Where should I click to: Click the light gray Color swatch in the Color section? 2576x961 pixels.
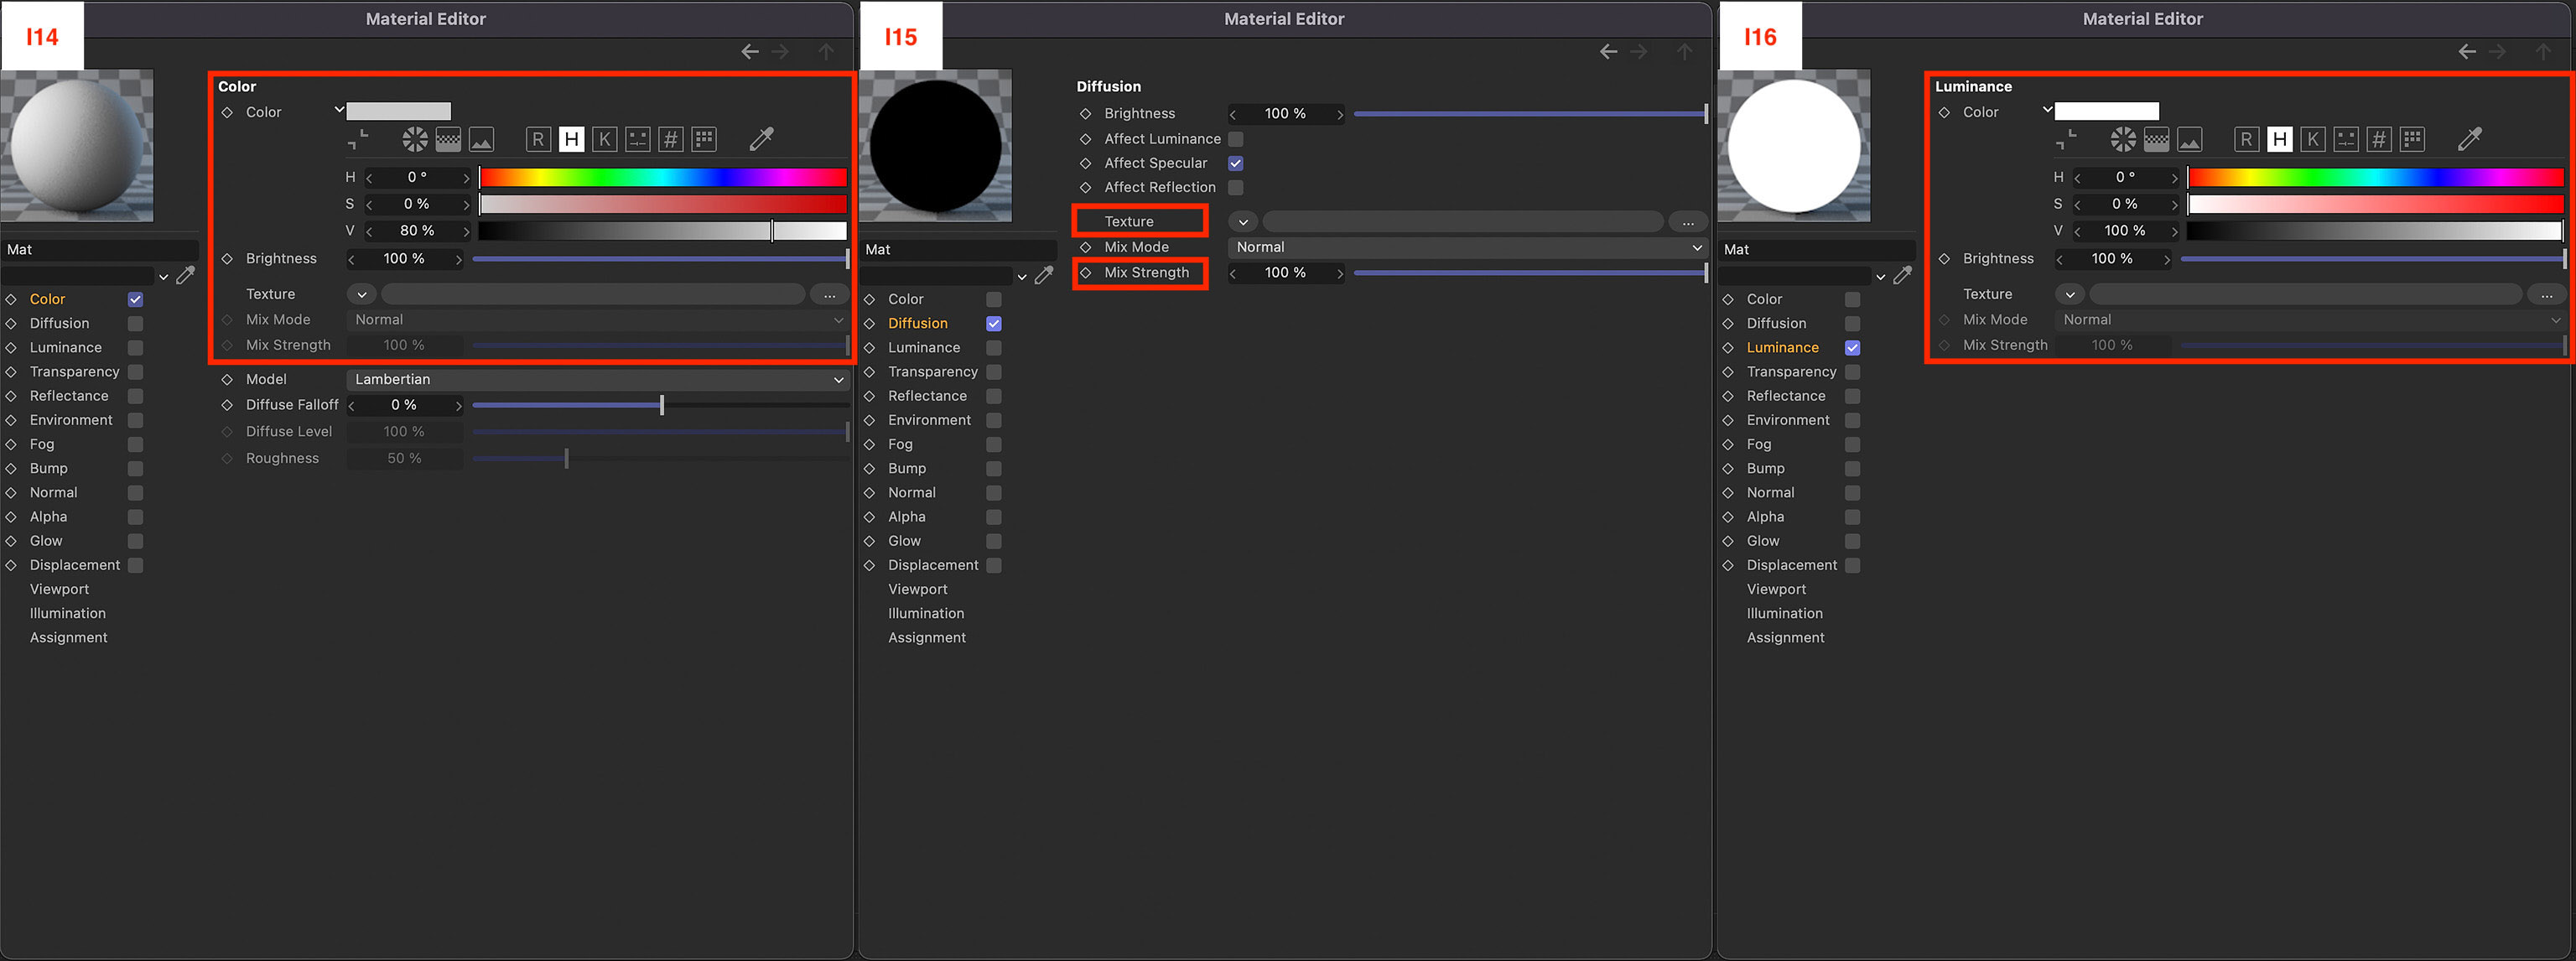(399, 111)
